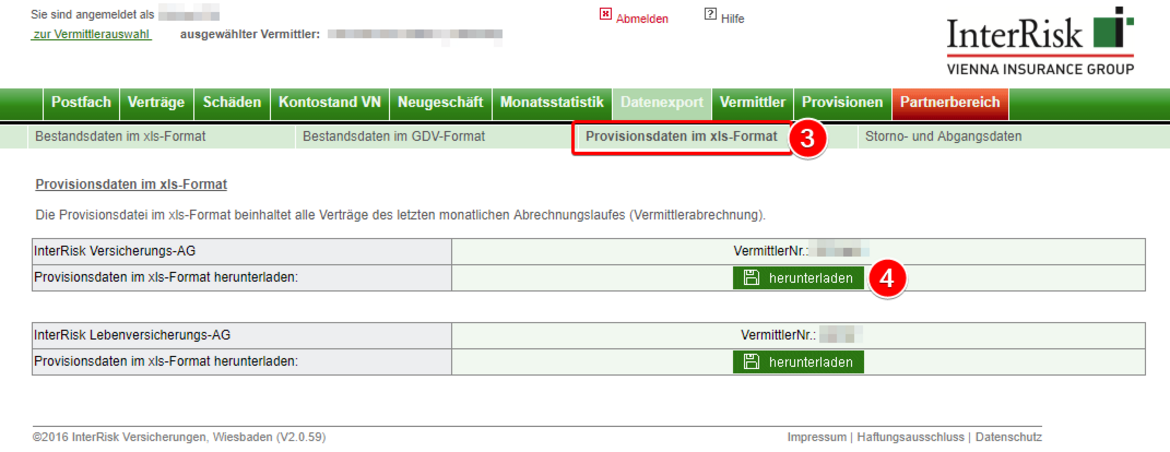The width and height of the screenshot is (1170, 452).
Task: Select the Kontostand VN menu tab
Action: (330, 103)
